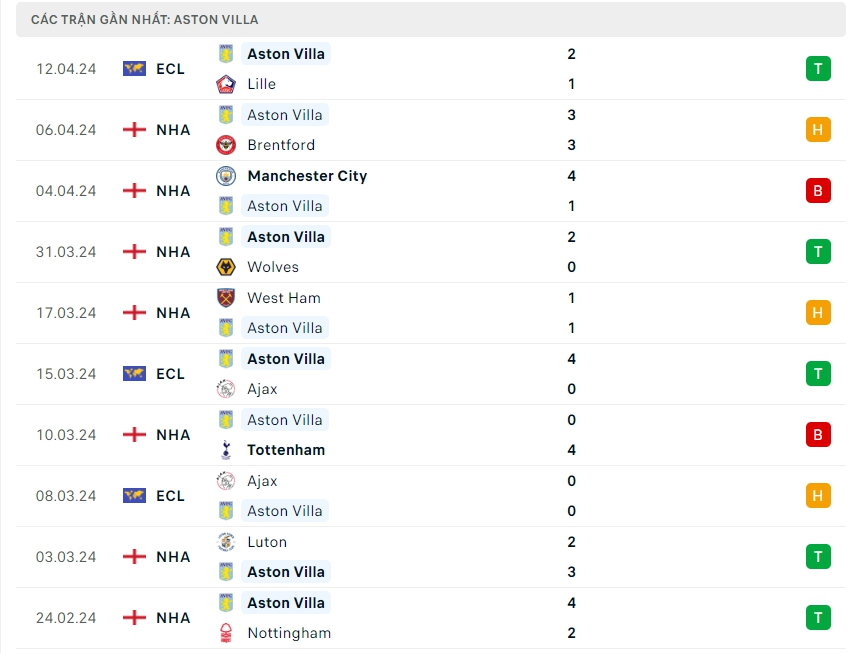Click the Nottingham crest icon
This screenshot has width=859, height=653.
(226, 633)
